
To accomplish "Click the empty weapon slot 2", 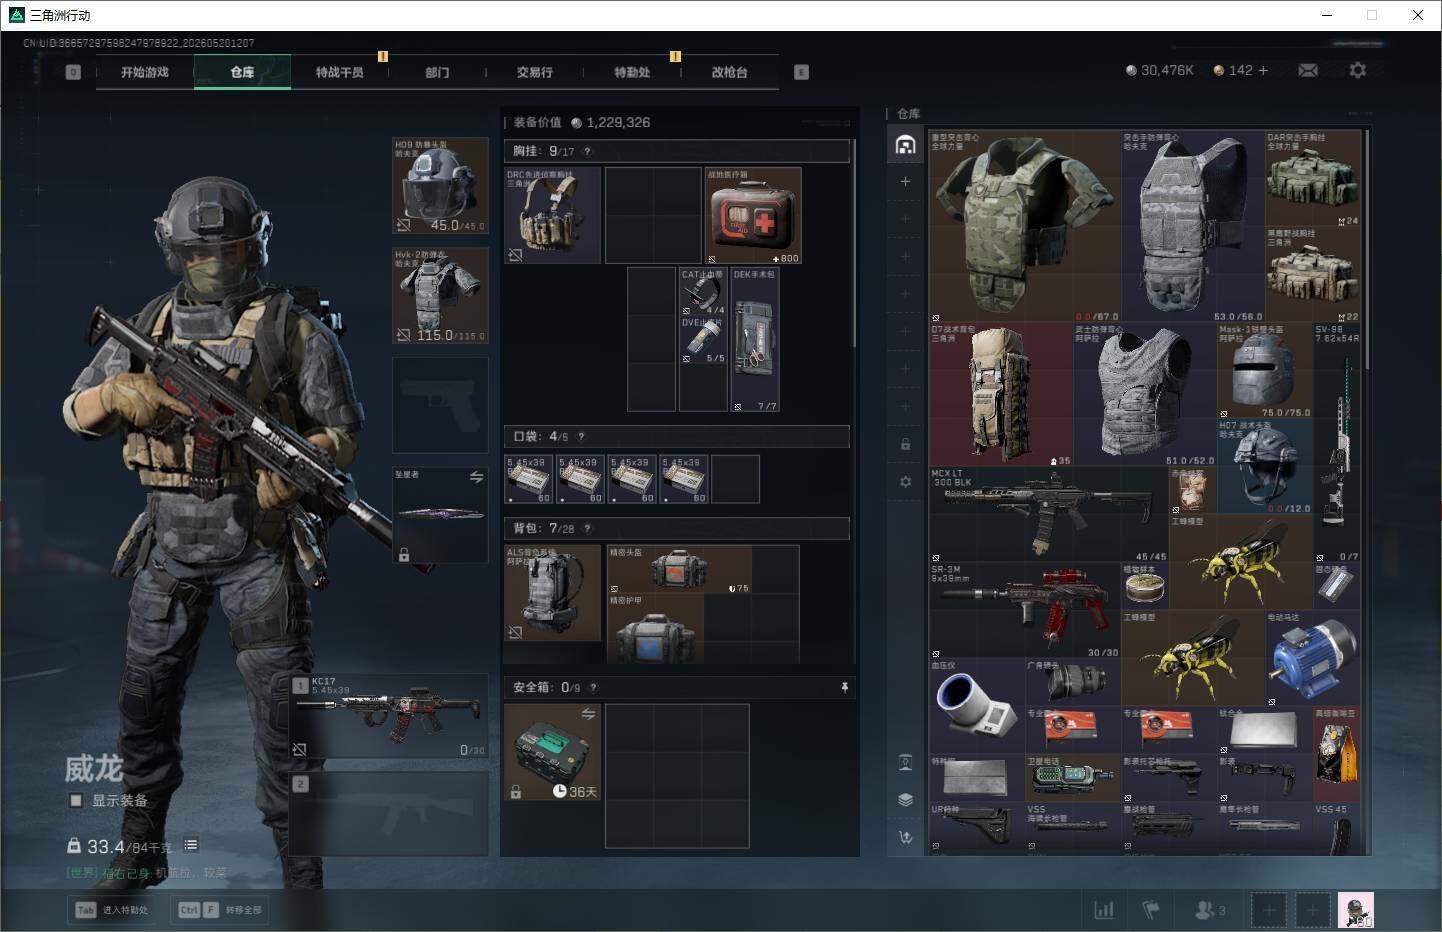I will point(389,813).
